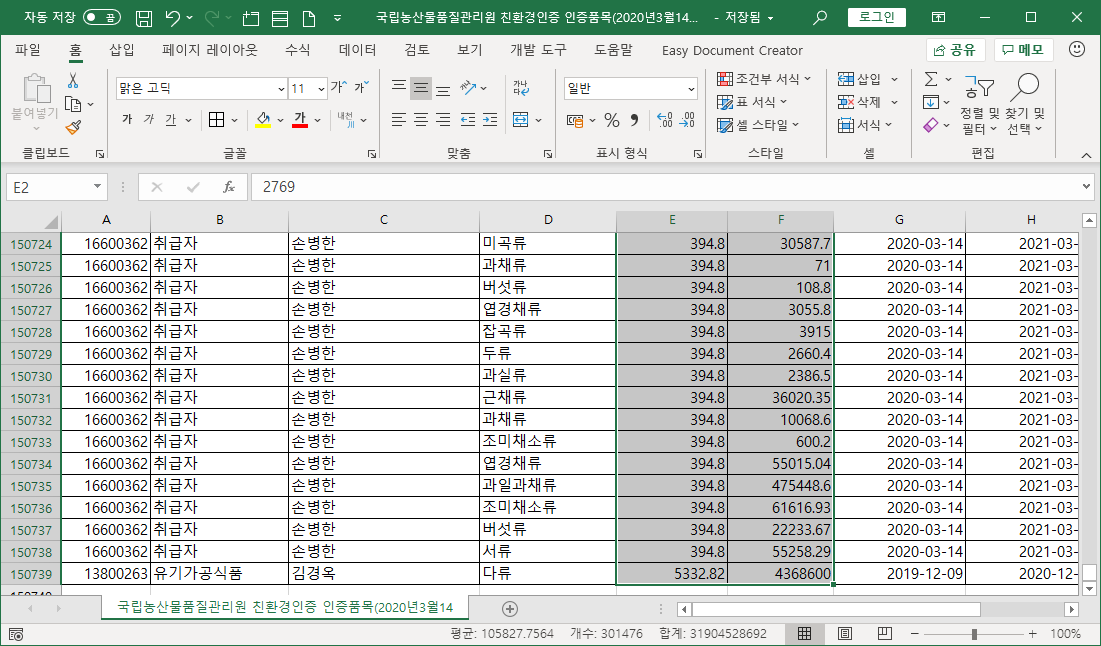The width and height of the screenshot is (1101, 646).
Task: Switch to the 수식 ribbon tab
Action: (x=297, y=50)
